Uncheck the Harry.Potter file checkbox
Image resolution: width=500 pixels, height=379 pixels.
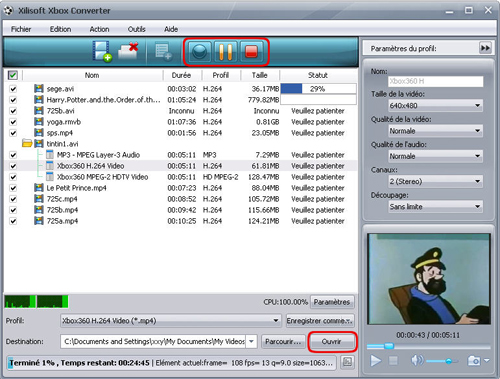(x=13, y=100)
